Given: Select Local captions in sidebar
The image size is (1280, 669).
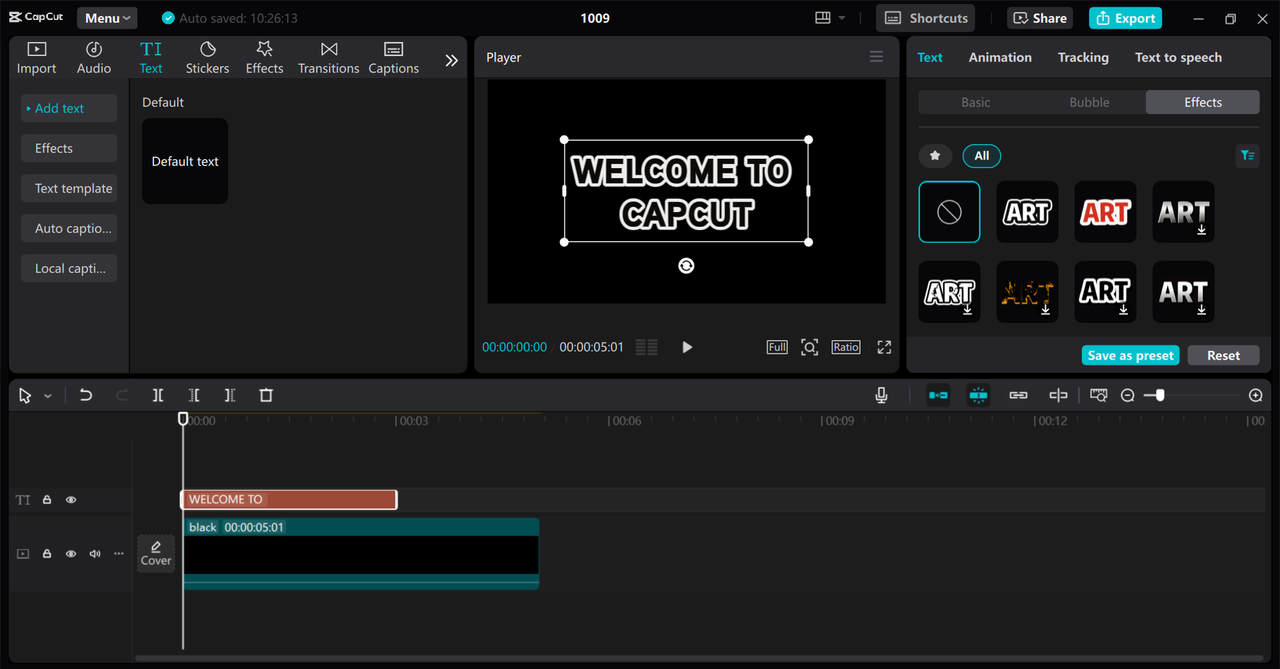Looking at the screenshot, I should [x=69, y=268].
